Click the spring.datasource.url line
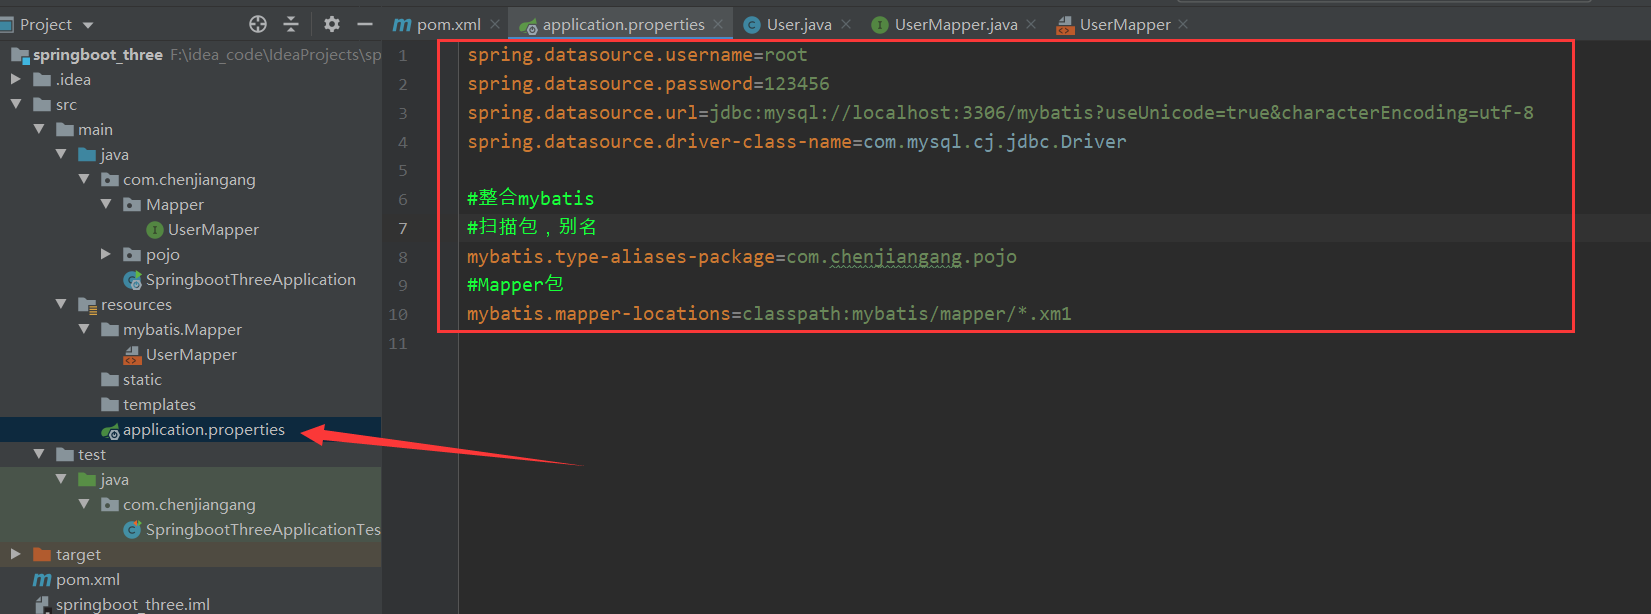 tap(1000, 113)
